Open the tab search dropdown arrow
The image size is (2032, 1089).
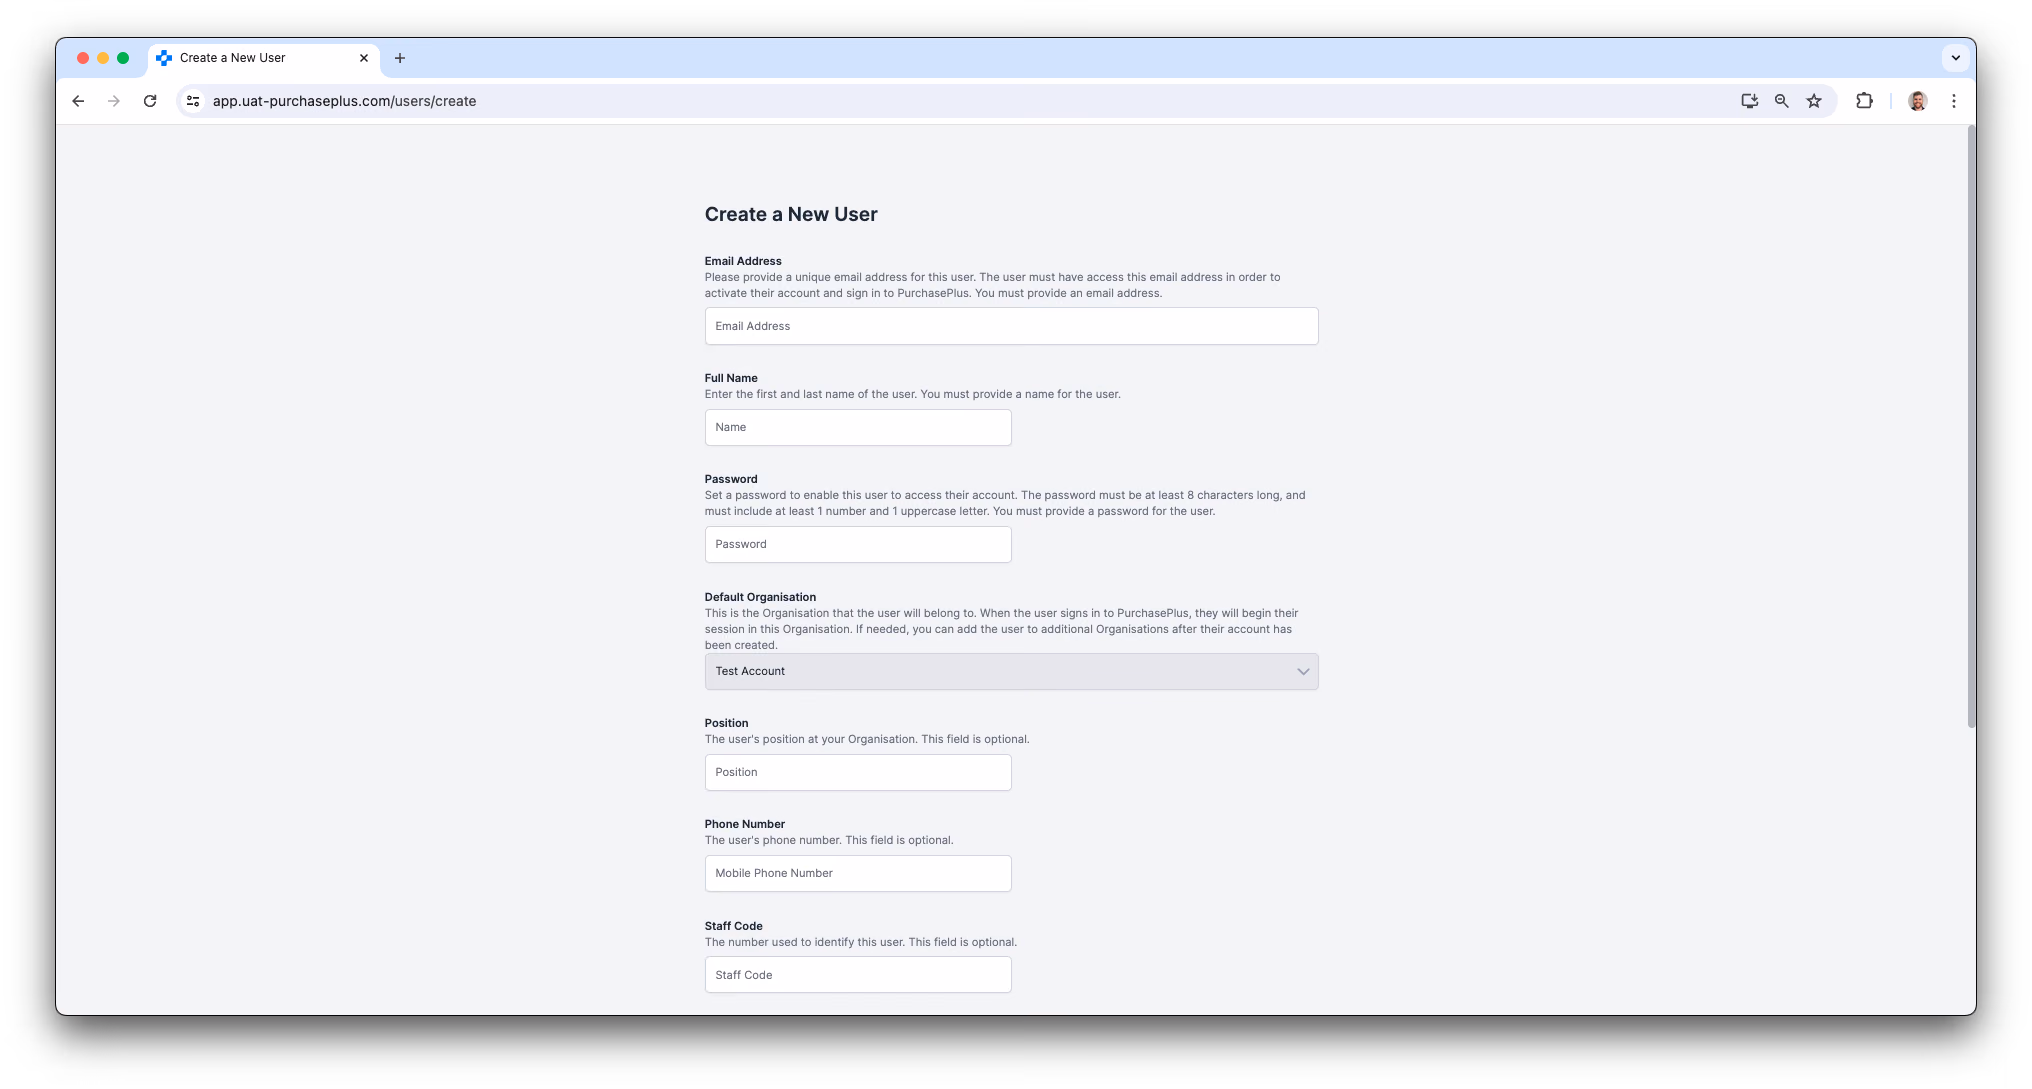(1955, 58)
